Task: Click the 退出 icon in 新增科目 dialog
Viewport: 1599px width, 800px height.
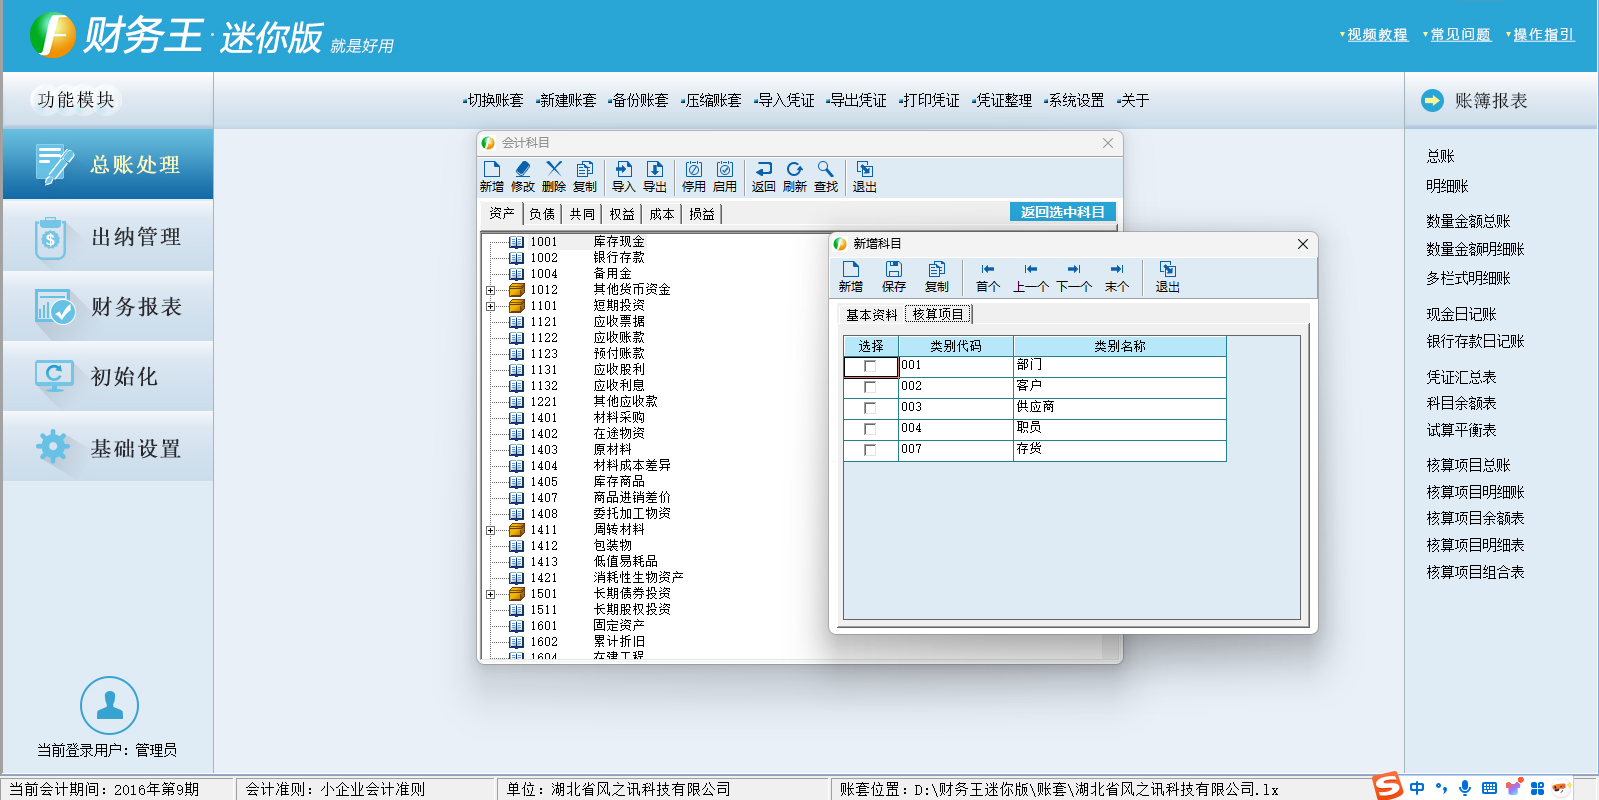Action: [1168, 276]
